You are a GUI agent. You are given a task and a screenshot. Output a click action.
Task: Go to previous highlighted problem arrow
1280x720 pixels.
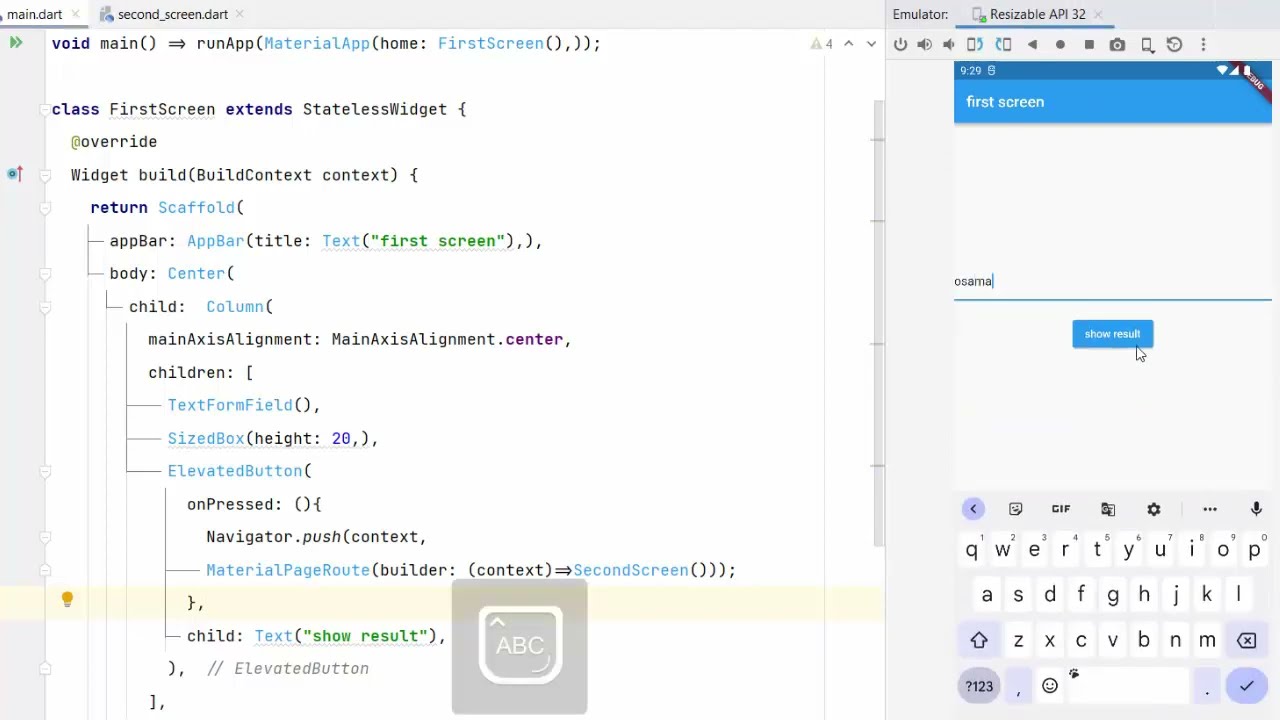point(848,44)
